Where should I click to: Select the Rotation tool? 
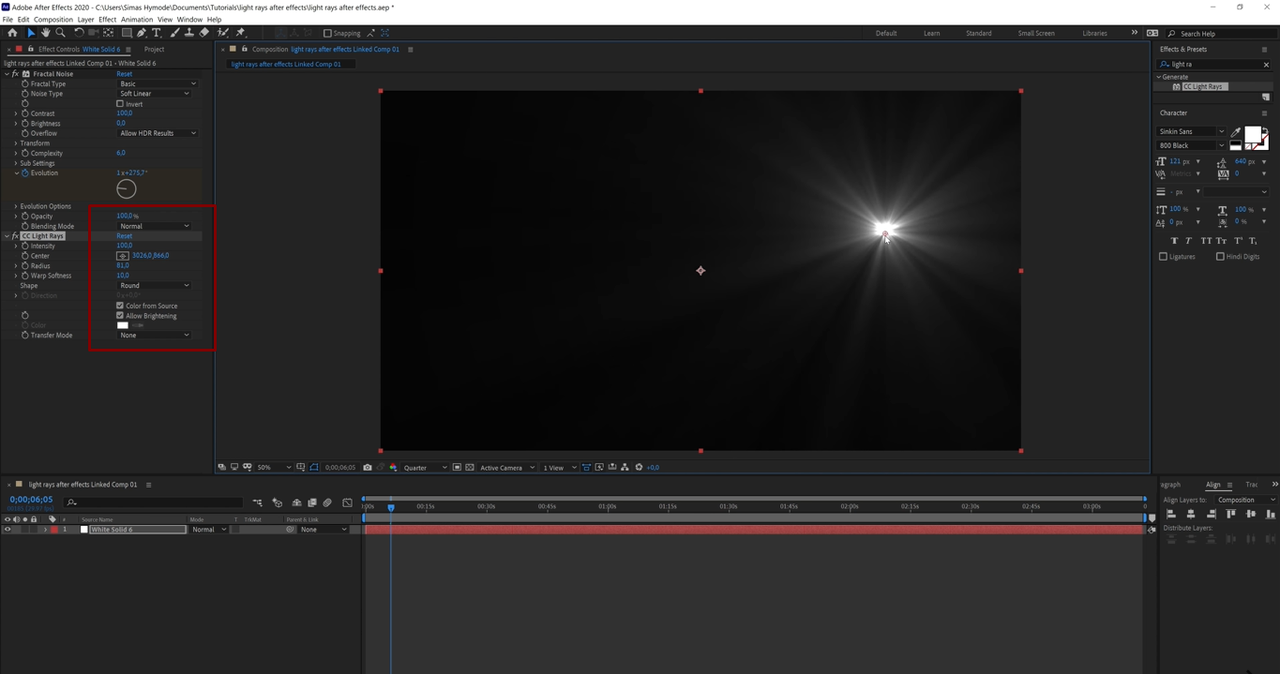tap(79, 33)
